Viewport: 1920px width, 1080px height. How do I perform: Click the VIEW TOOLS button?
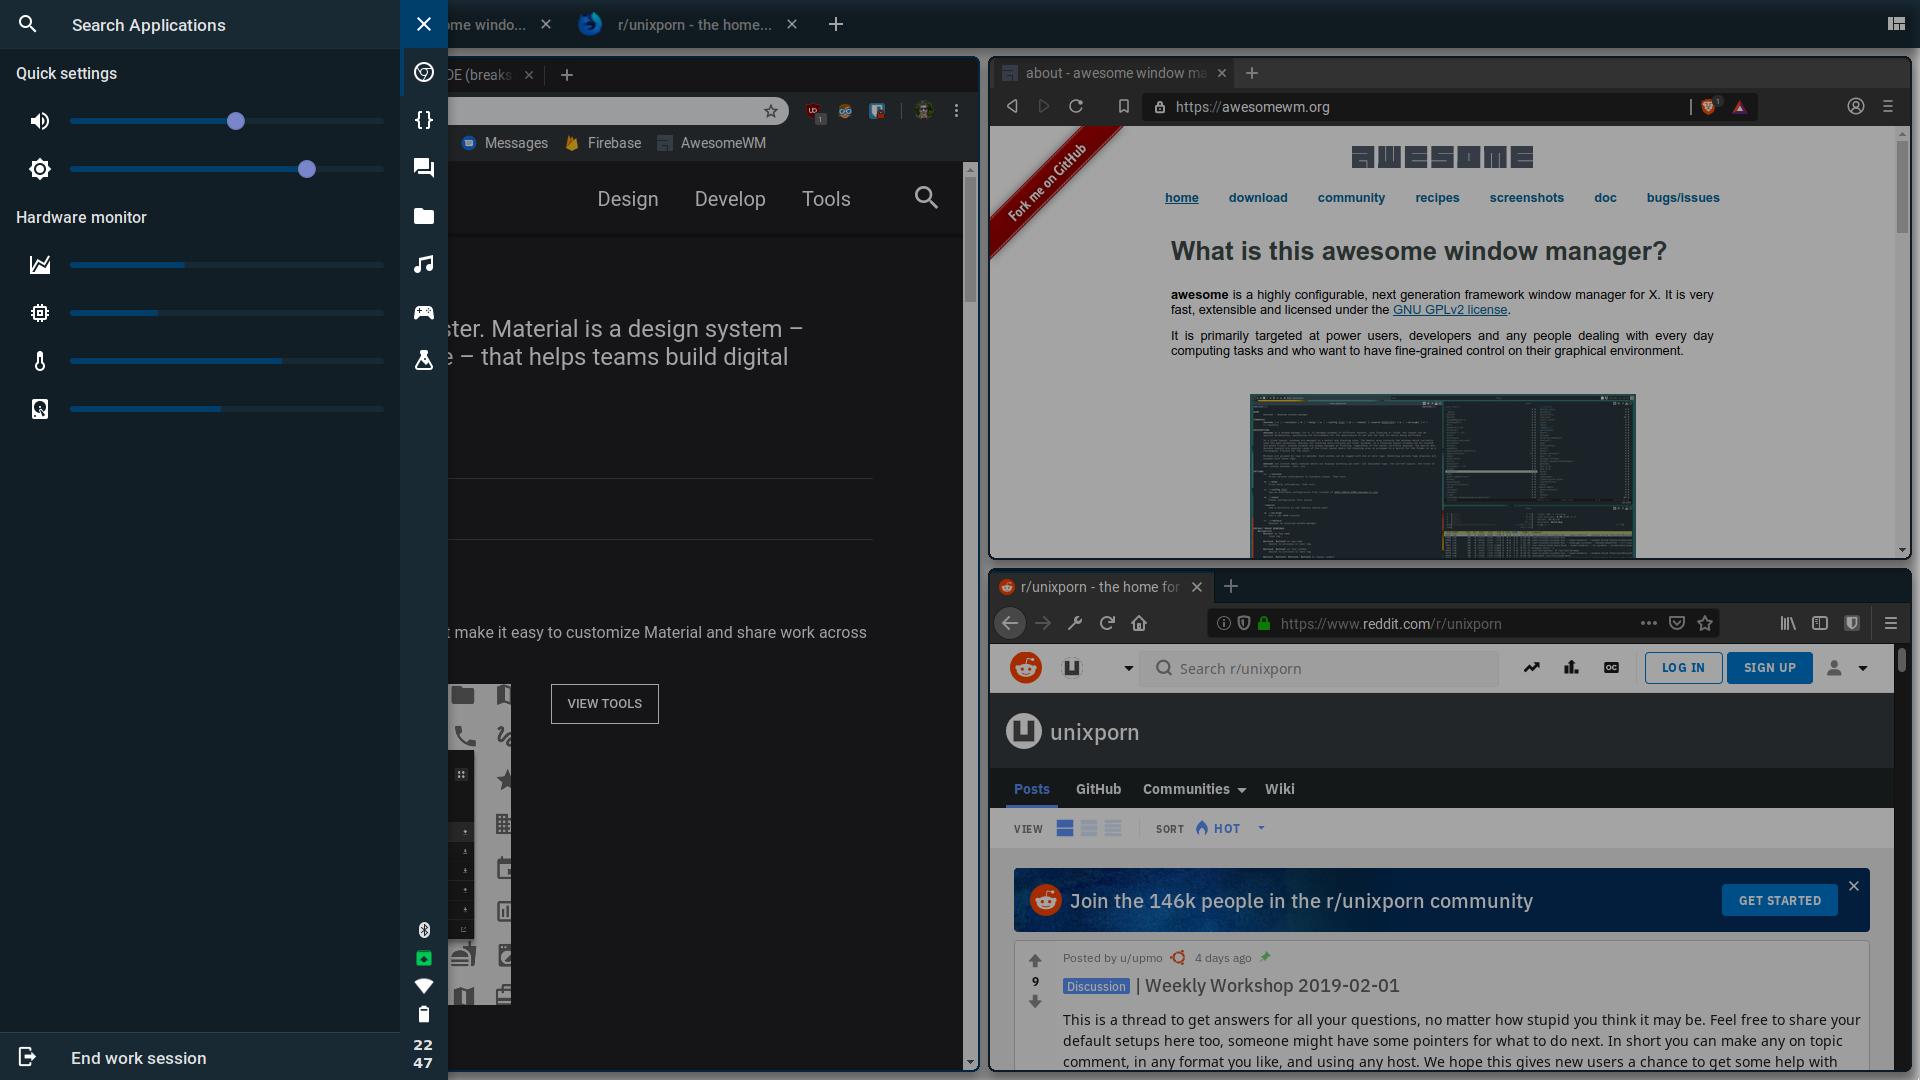tap(604, 704)
